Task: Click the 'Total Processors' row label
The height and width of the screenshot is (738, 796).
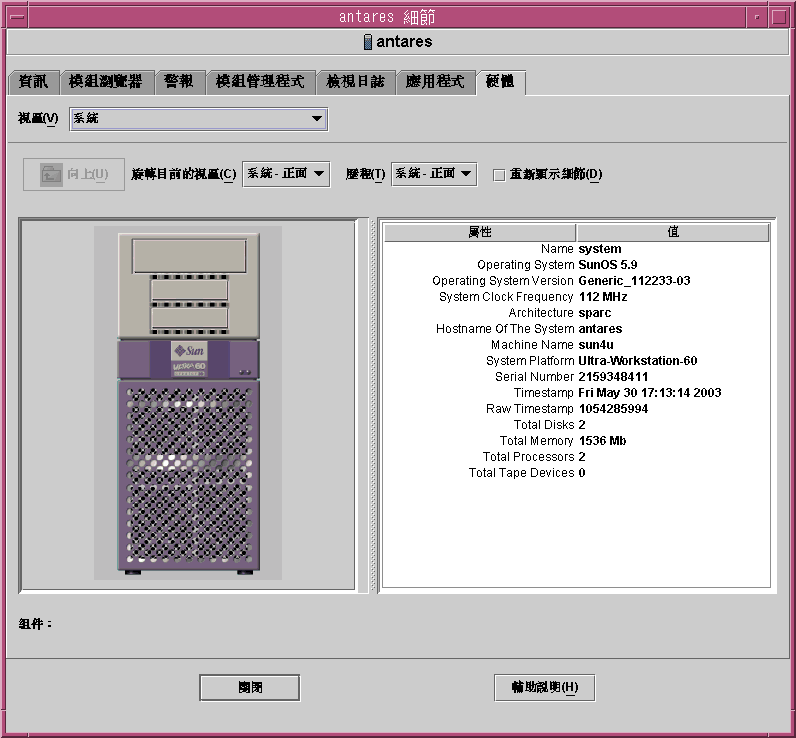Action: (528, 456)
